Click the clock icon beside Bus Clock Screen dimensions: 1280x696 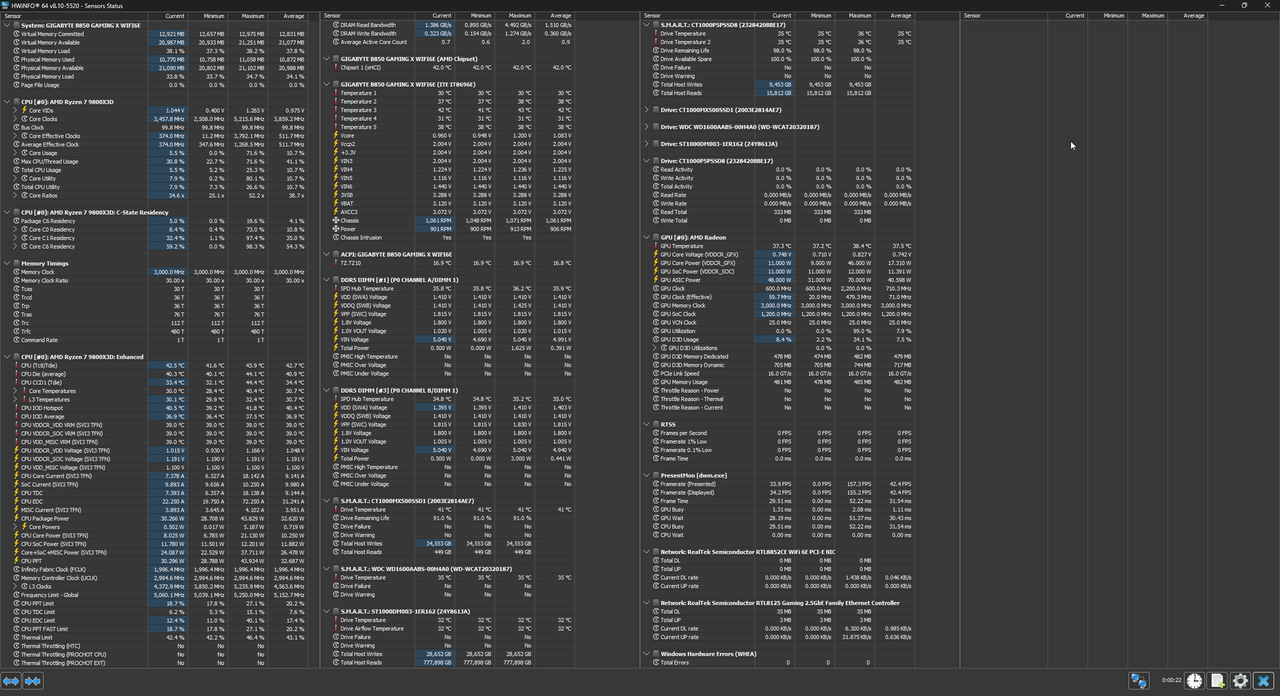16,127
